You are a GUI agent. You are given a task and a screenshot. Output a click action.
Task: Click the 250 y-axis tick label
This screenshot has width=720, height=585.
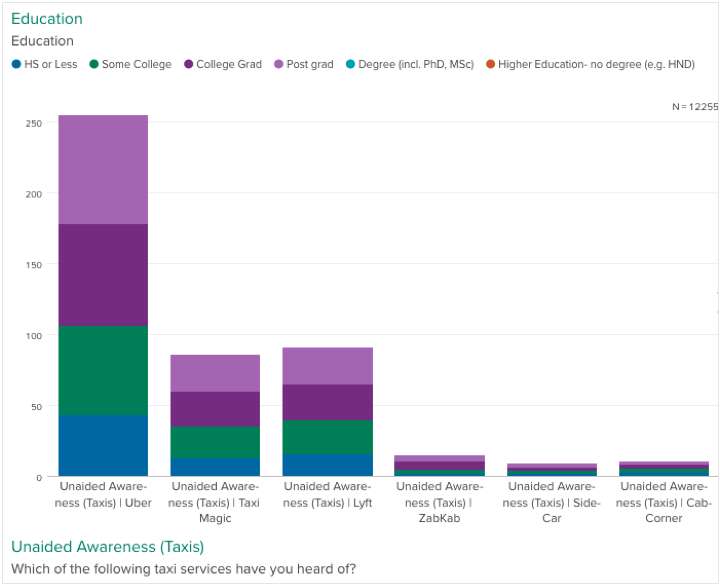[x=34, y=124]
